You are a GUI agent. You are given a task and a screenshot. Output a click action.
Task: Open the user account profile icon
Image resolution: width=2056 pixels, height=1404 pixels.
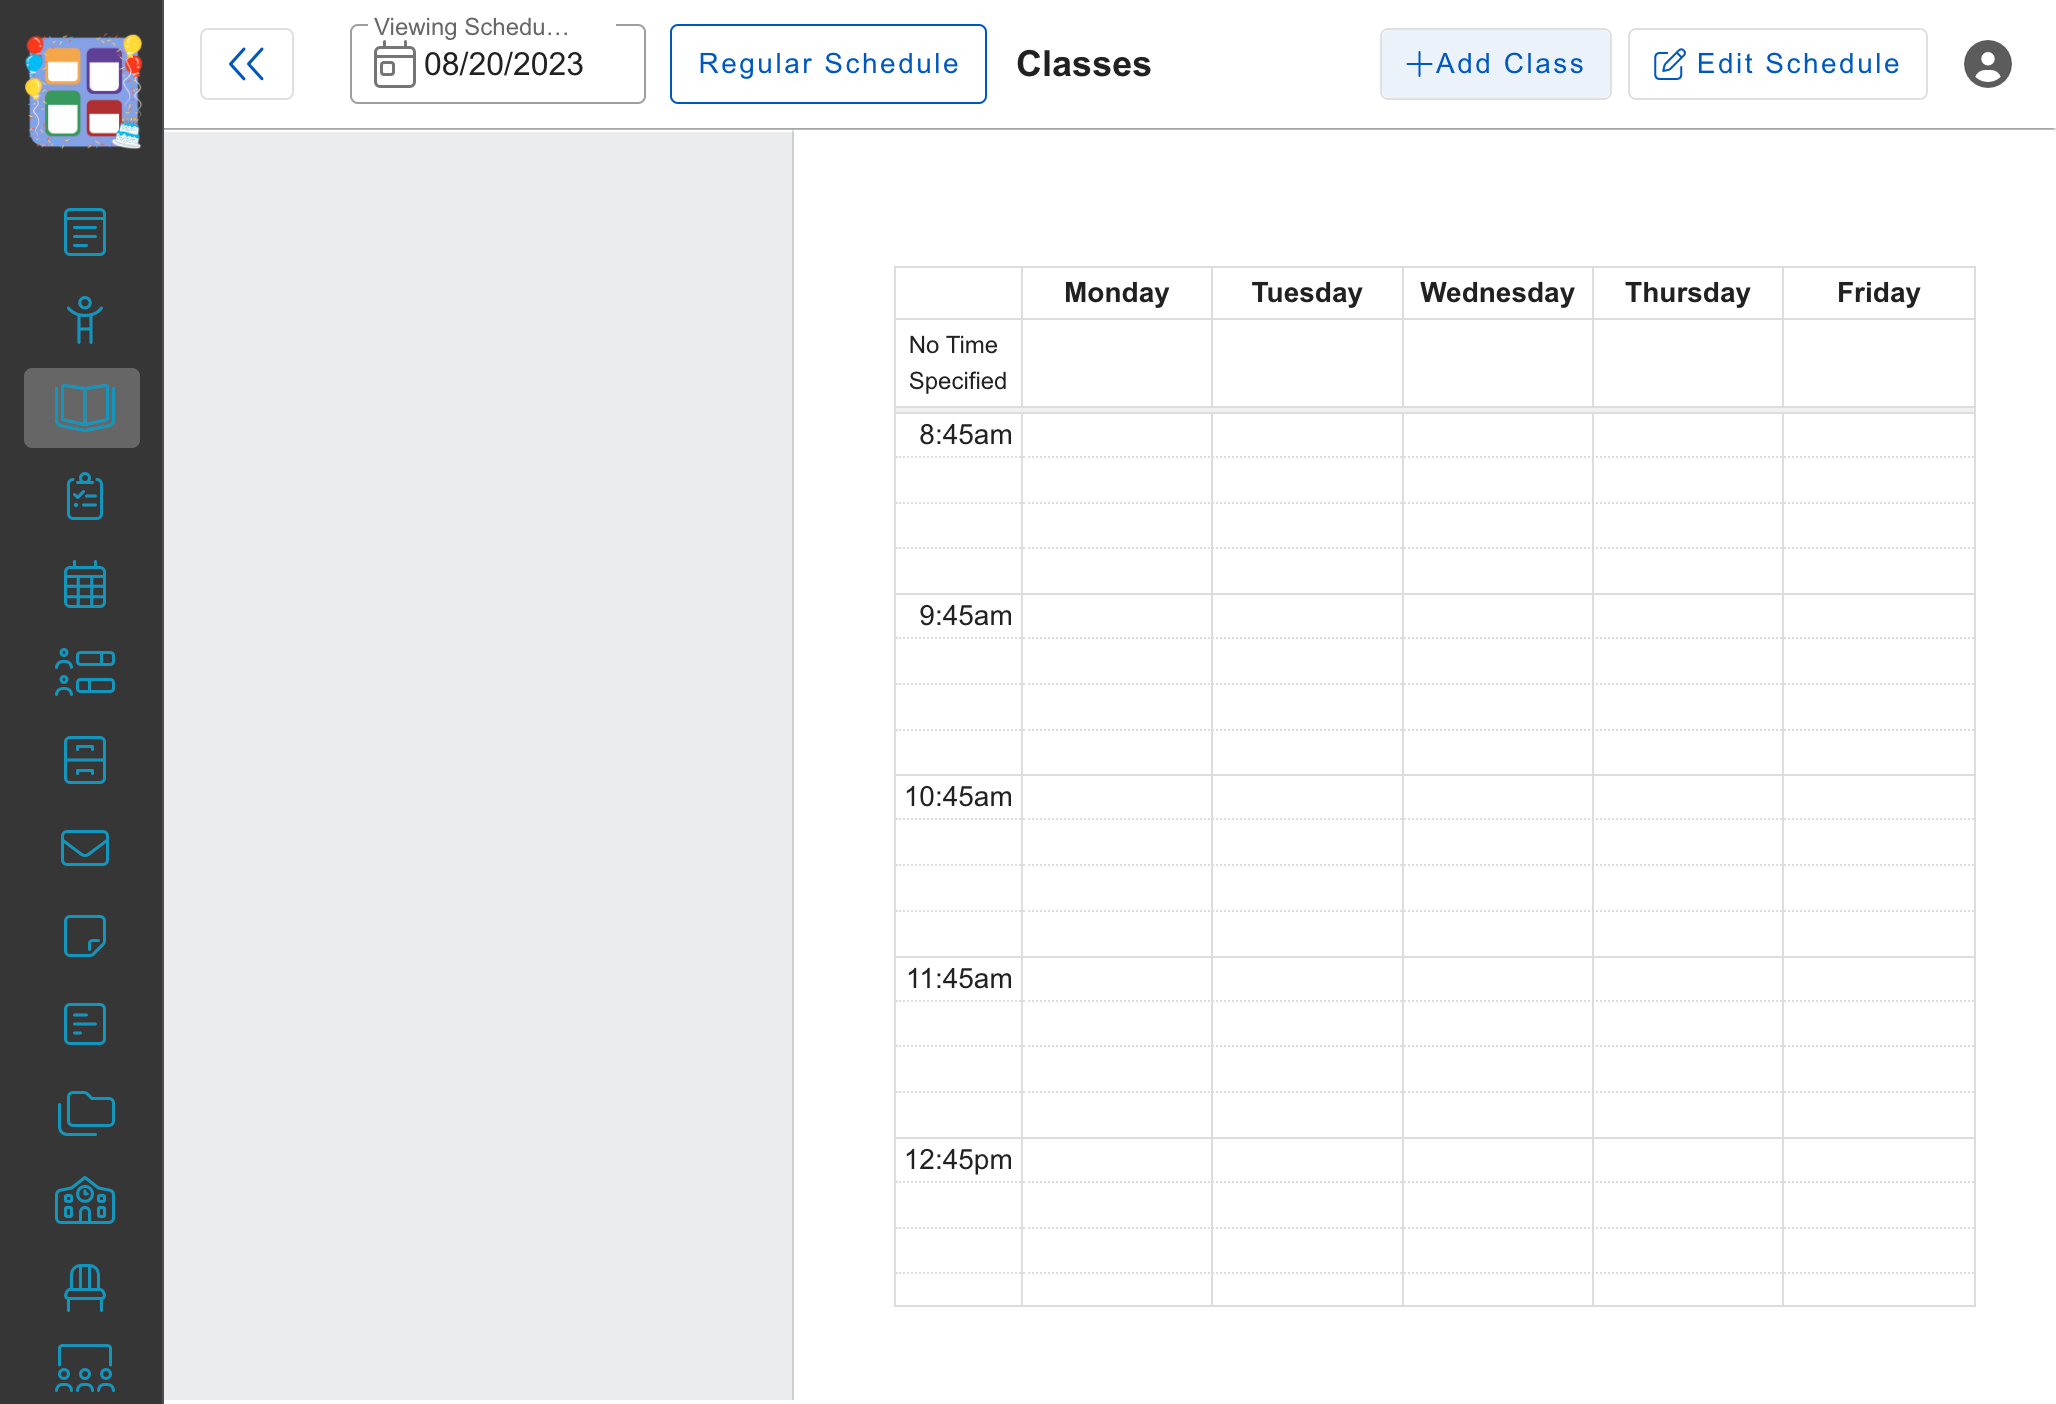[x=1987, y=64]
